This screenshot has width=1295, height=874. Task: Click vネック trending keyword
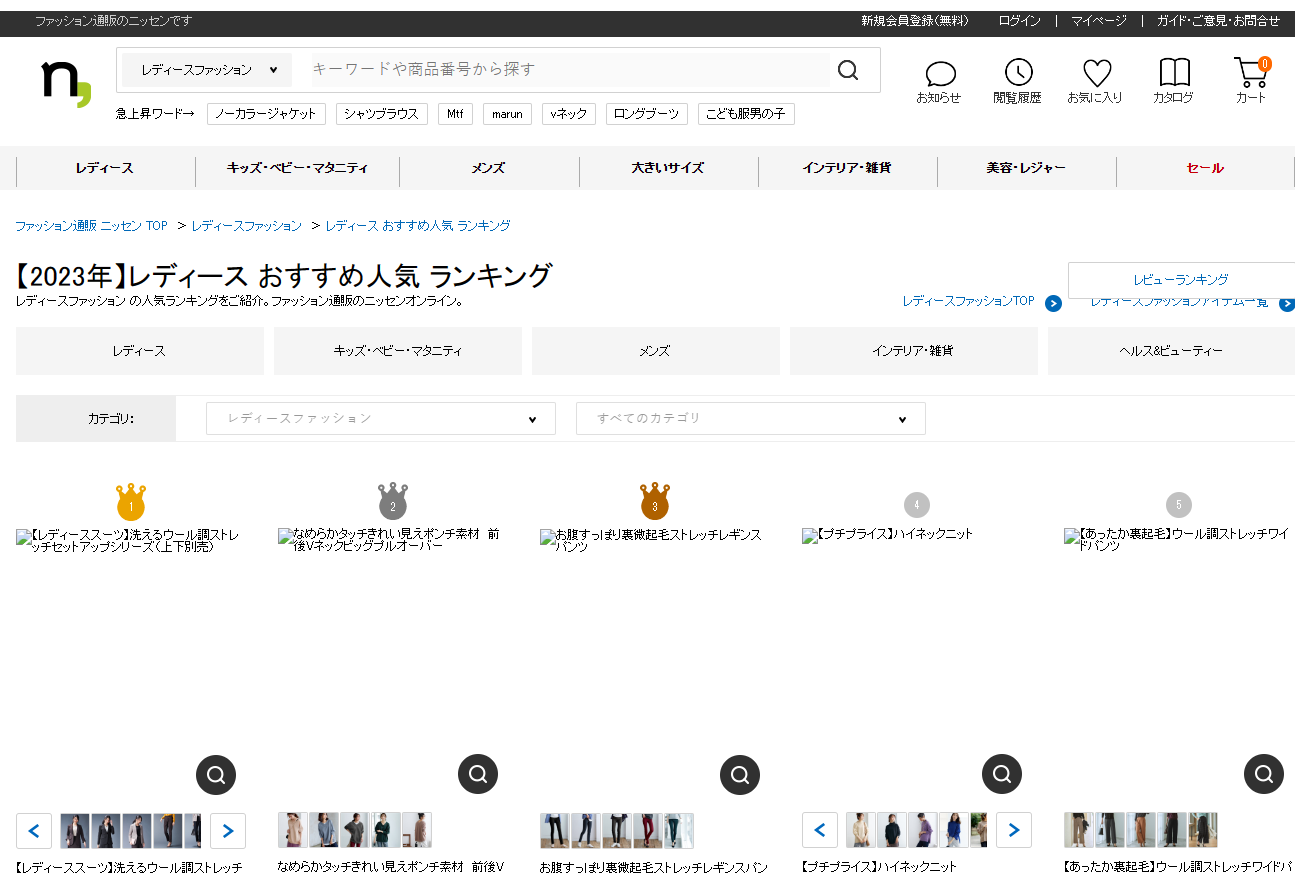pos(569,114)
